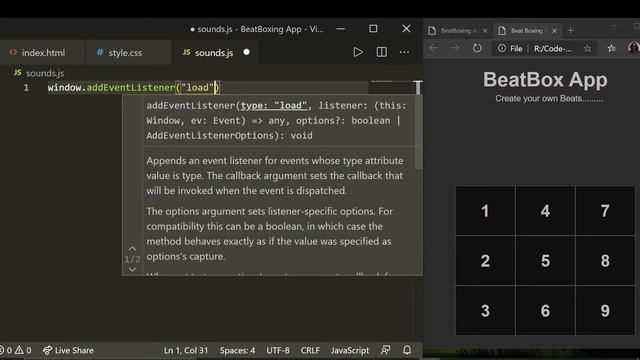The image size is (640, 360).
Task: Change the line ending via CRLF
Action: point(310,350)
